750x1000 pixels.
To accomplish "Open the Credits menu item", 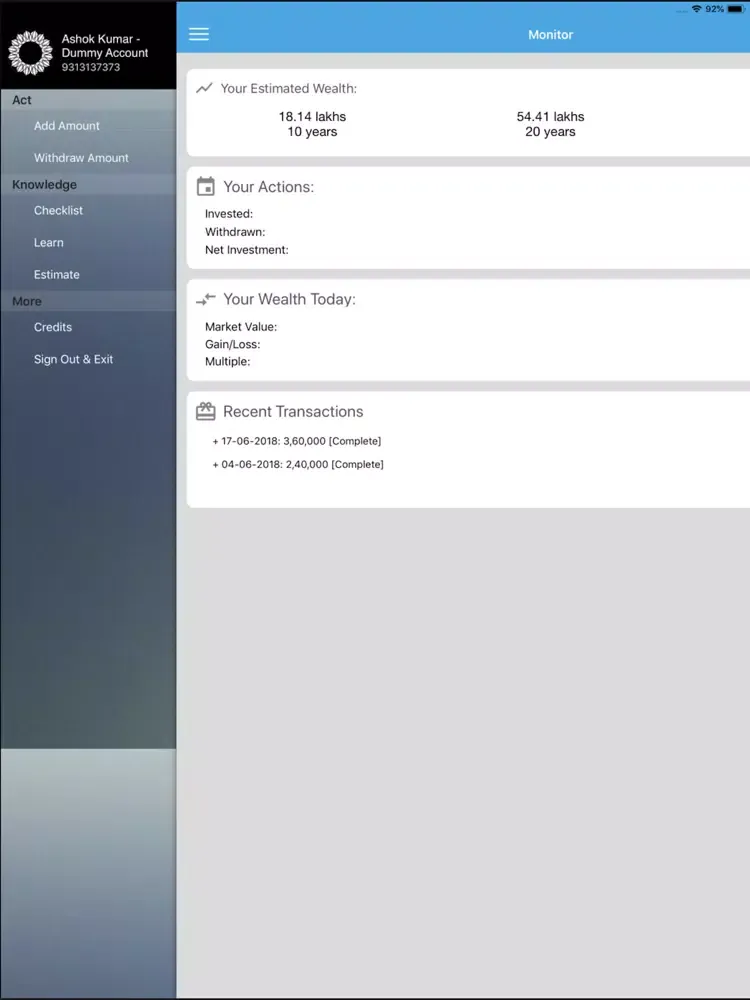I will (x=53, y=327).
